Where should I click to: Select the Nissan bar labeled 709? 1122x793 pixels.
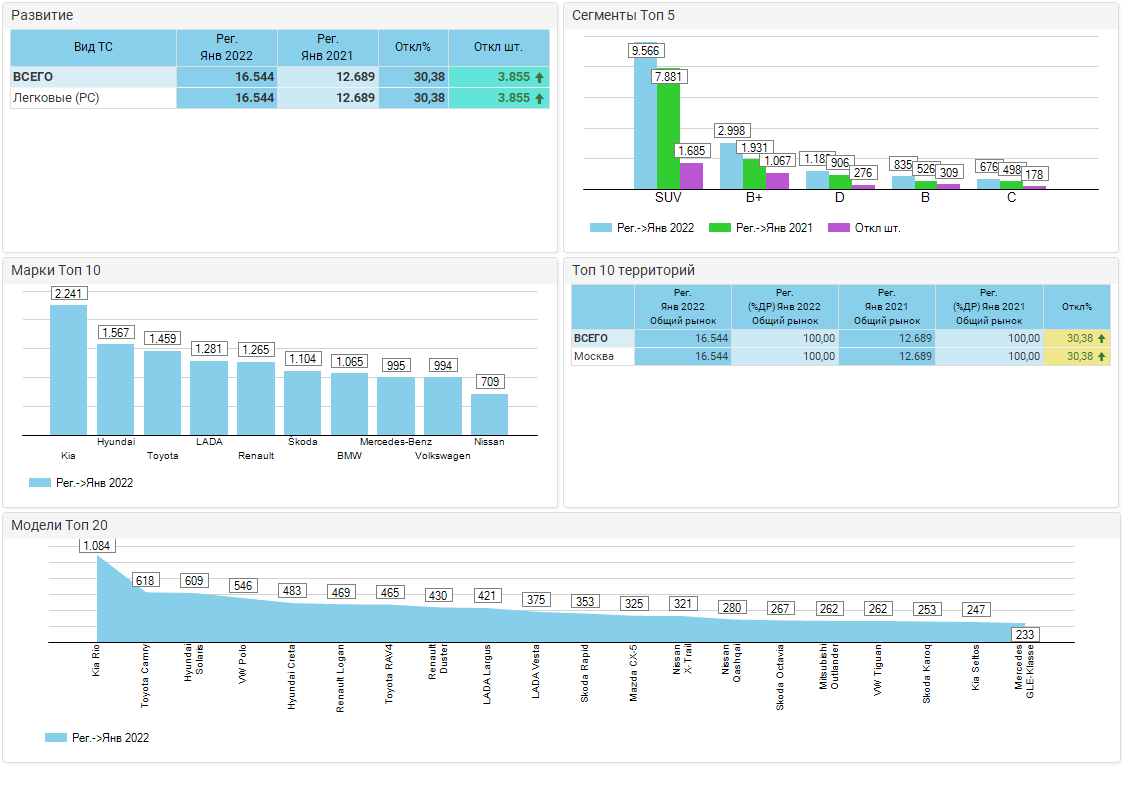click(x=489, y=414)
